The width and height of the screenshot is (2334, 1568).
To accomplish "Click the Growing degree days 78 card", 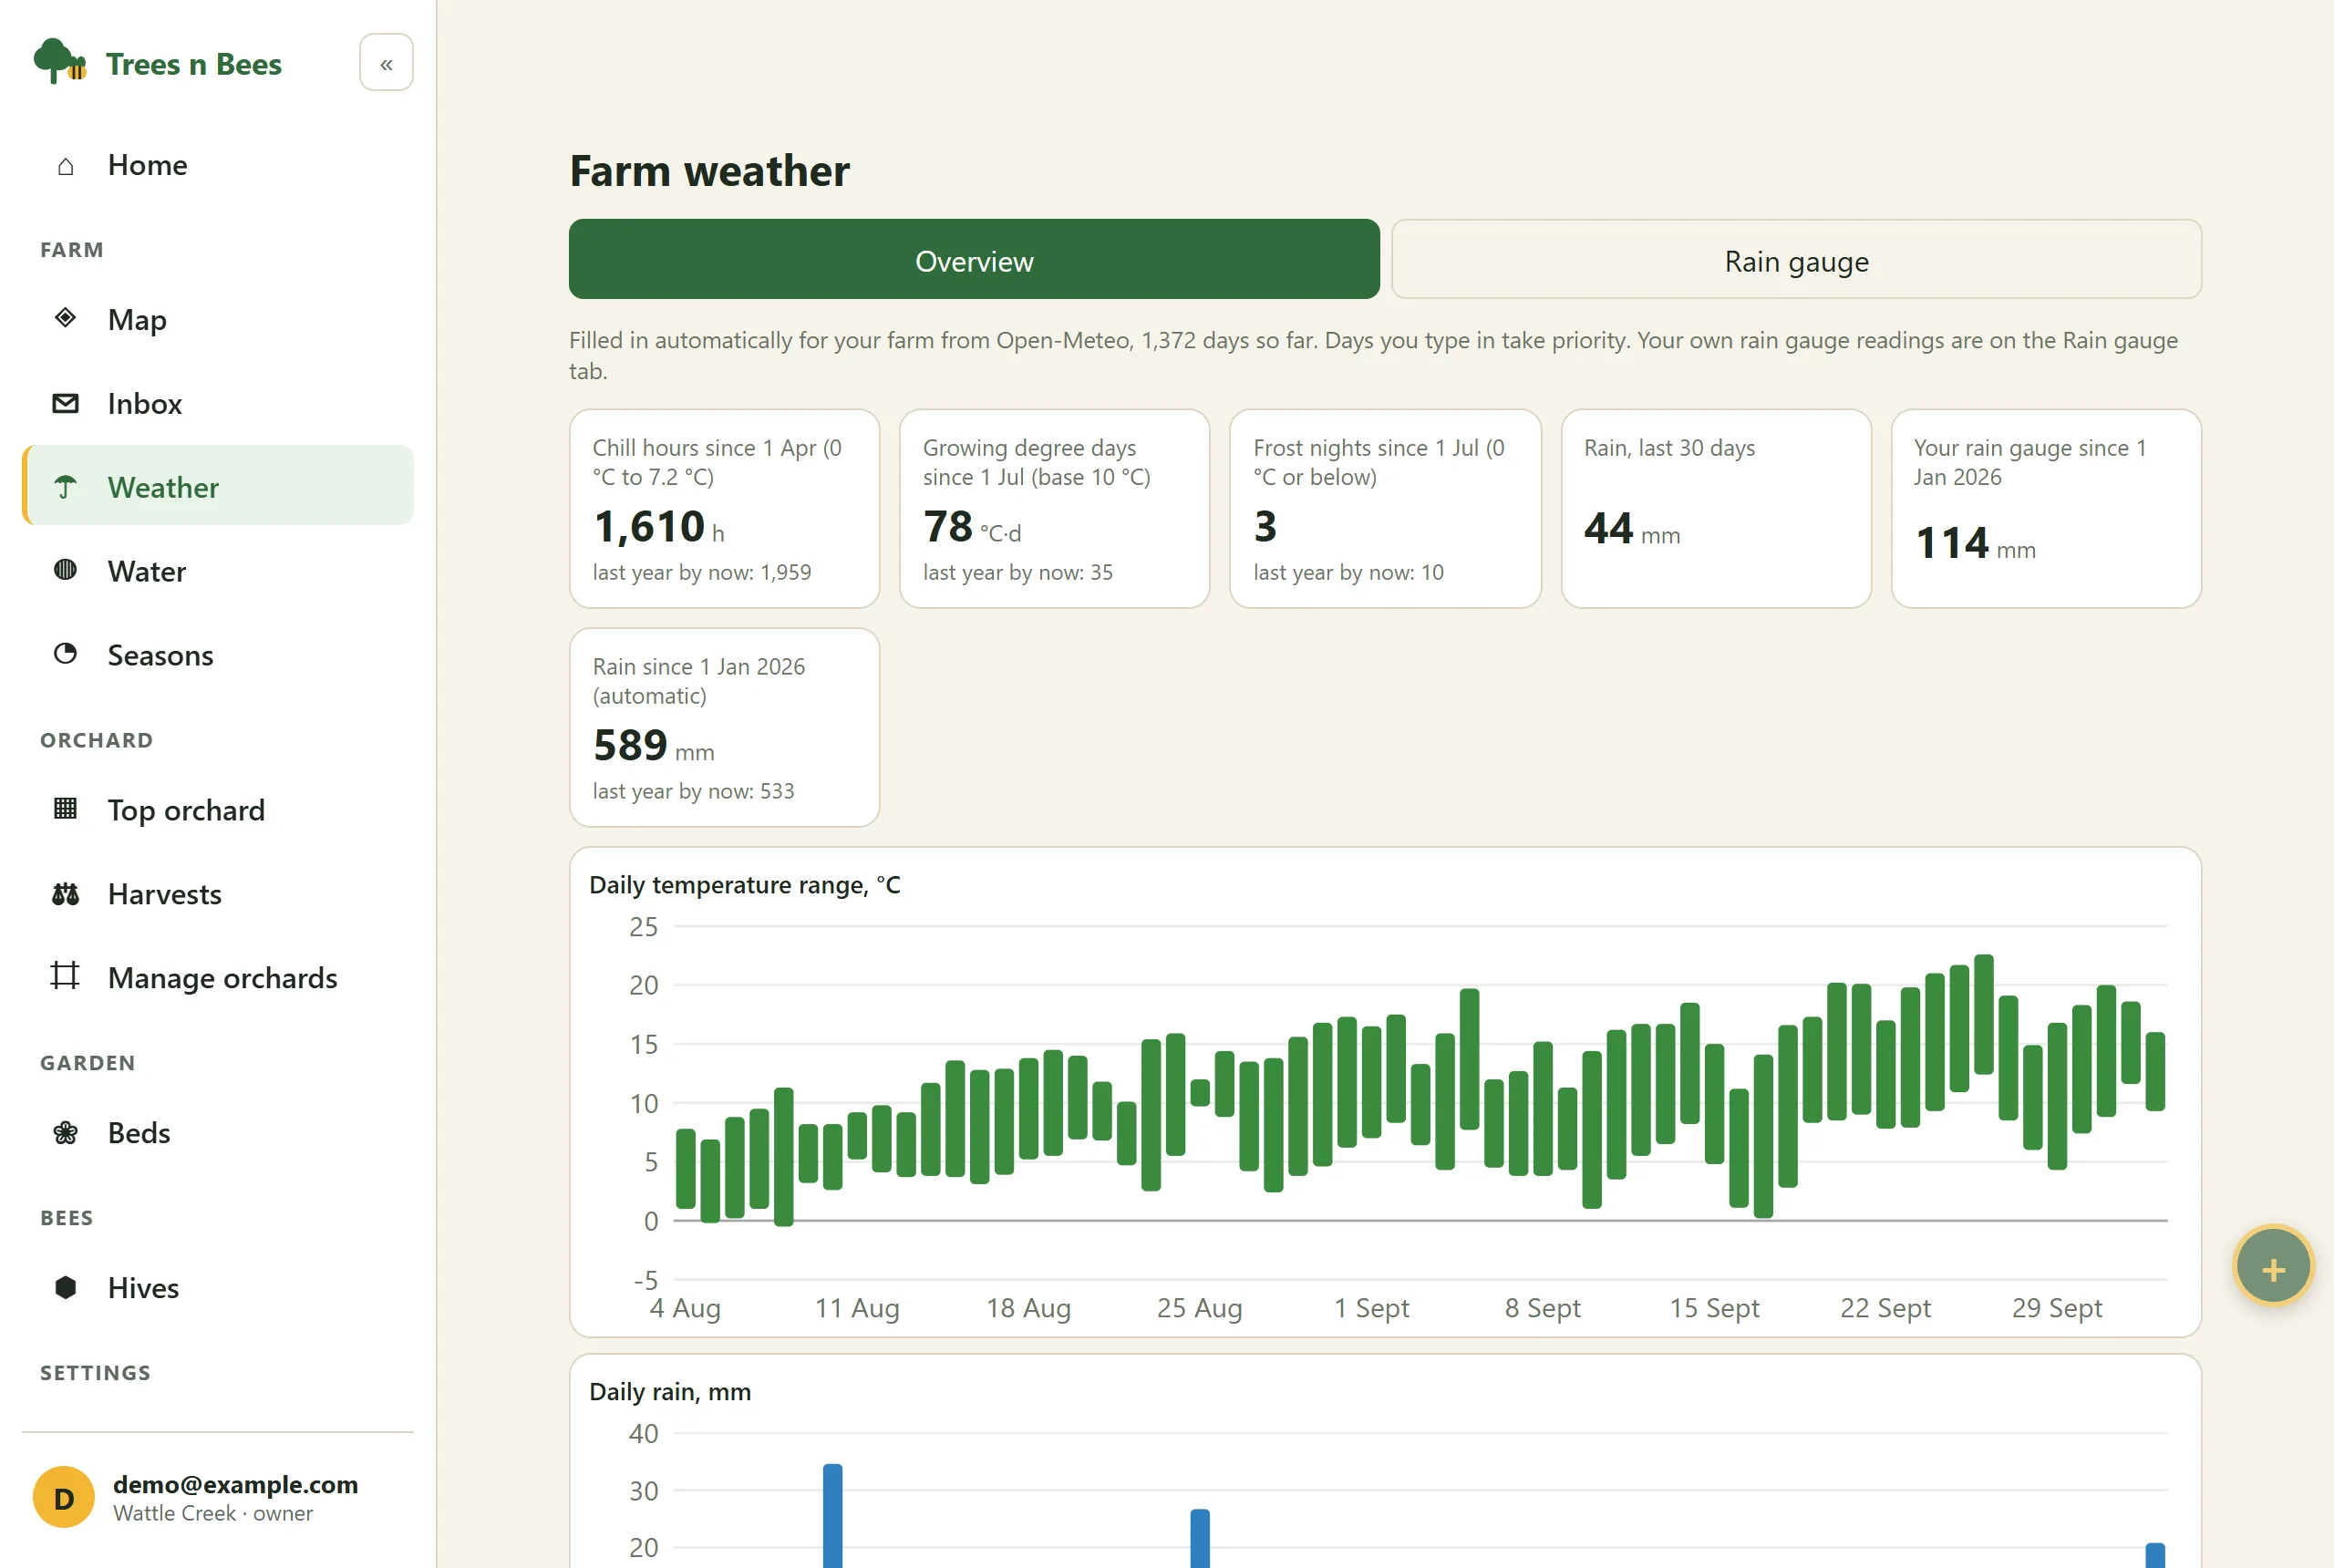I will (x=1054, y=508).
